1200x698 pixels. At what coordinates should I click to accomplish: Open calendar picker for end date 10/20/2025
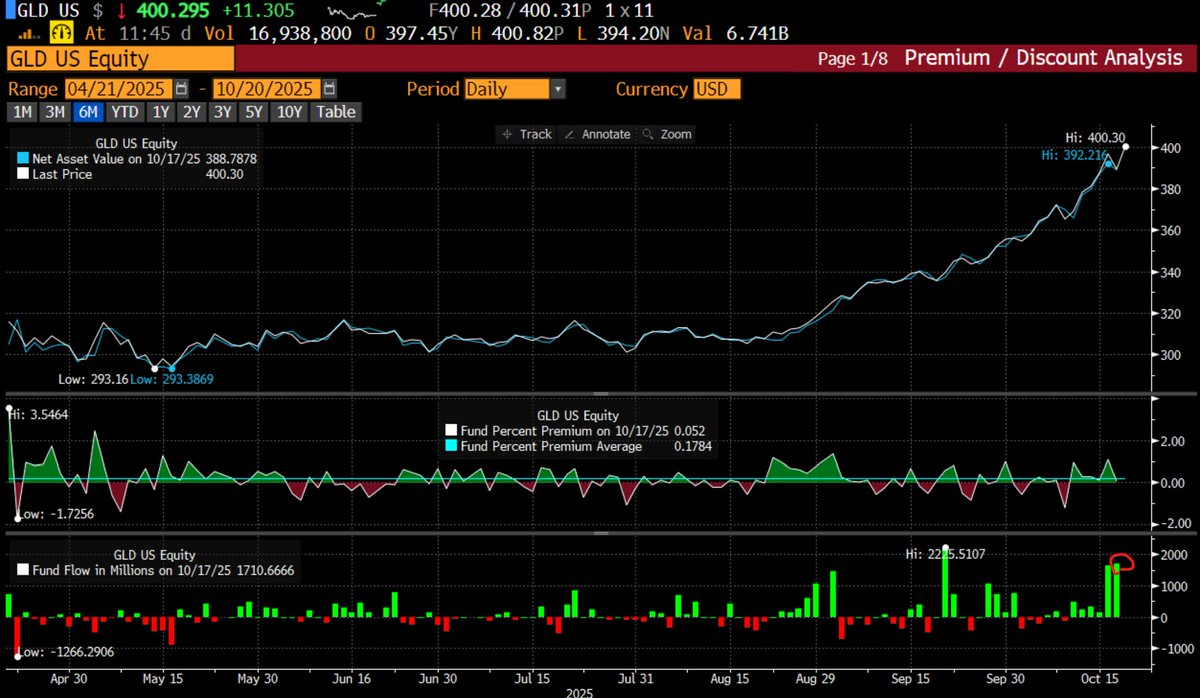[x=330, y=89]
